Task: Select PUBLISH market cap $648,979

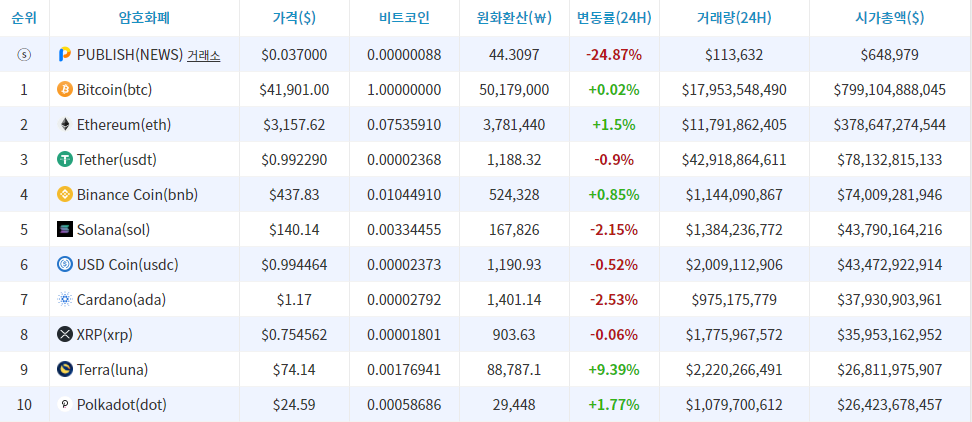Action: [x=890, y=55]
